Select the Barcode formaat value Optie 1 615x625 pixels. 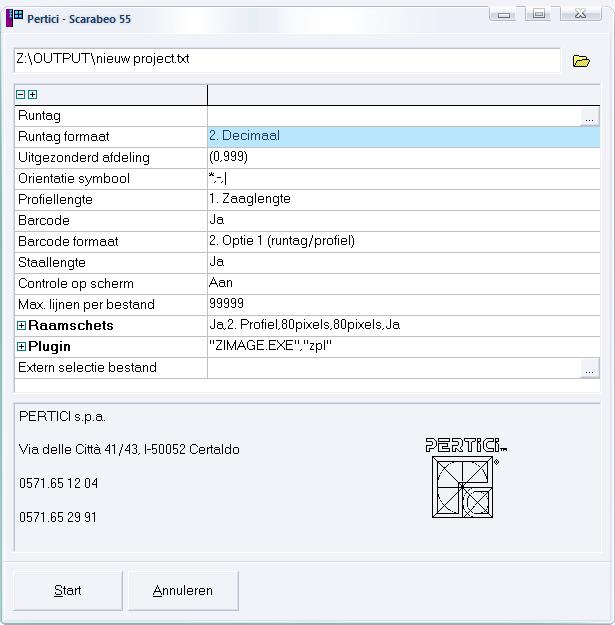403,242
